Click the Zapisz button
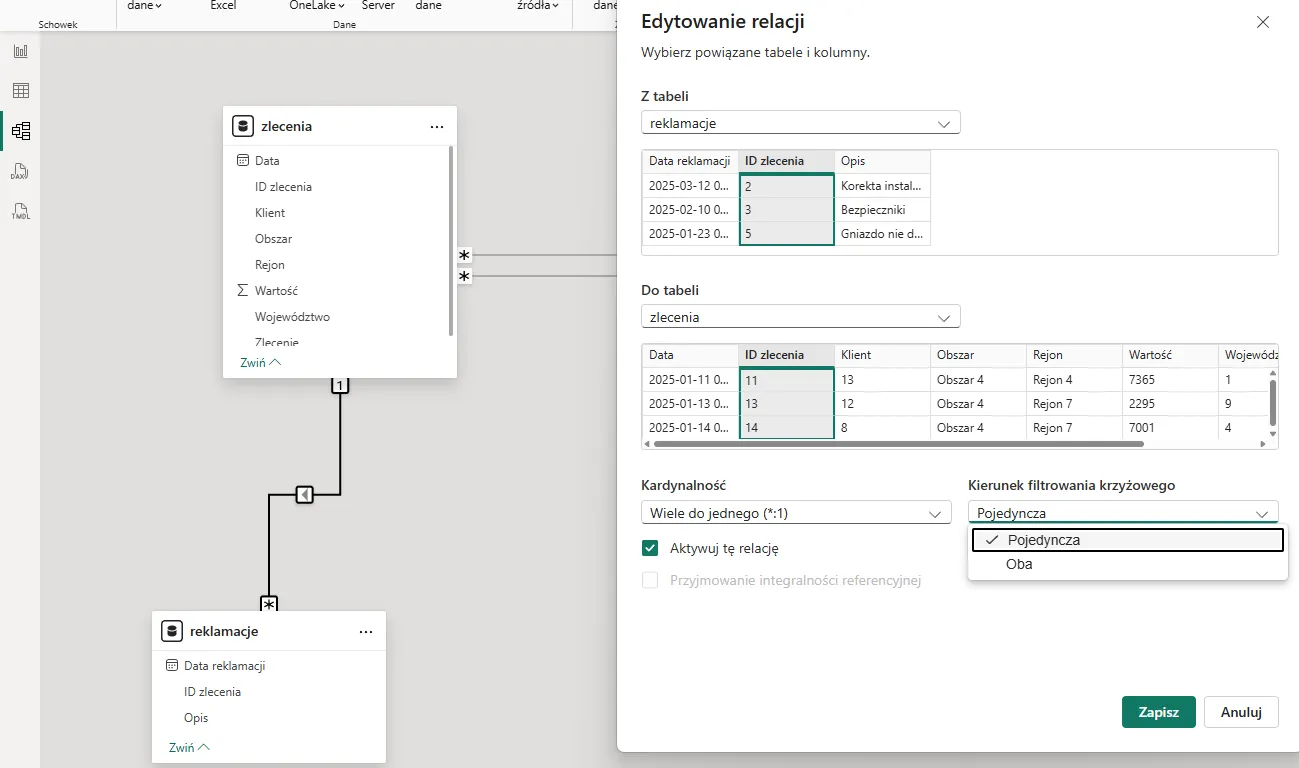This screenshot has width=1299, height=768. pos(1158,713)
